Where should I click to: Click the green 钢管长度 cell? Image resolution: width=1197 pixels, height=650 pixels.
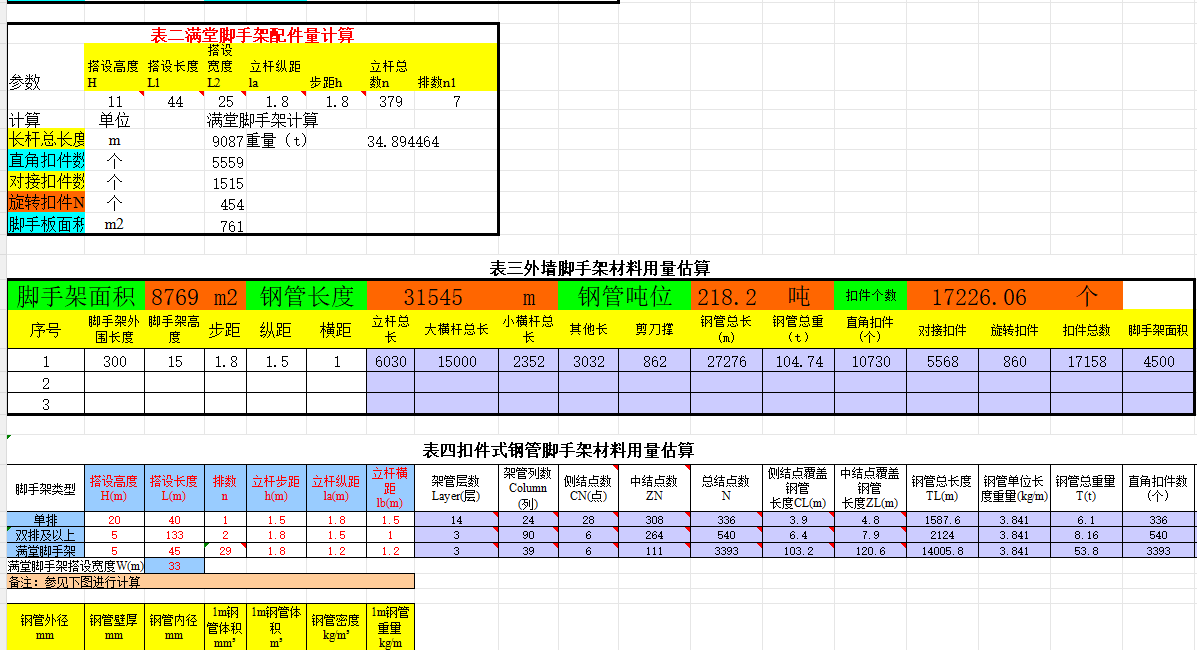point(307,296)
